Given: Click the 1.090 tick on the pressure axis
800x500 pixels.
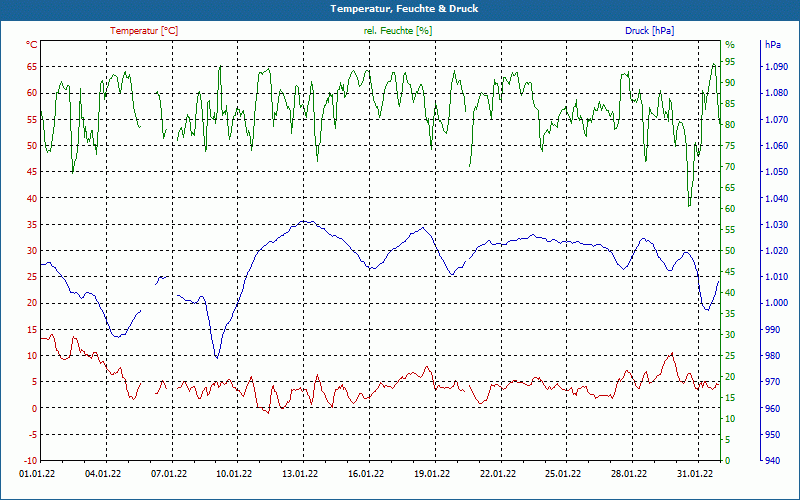Looking at the screenshot, I should (777, 67).
